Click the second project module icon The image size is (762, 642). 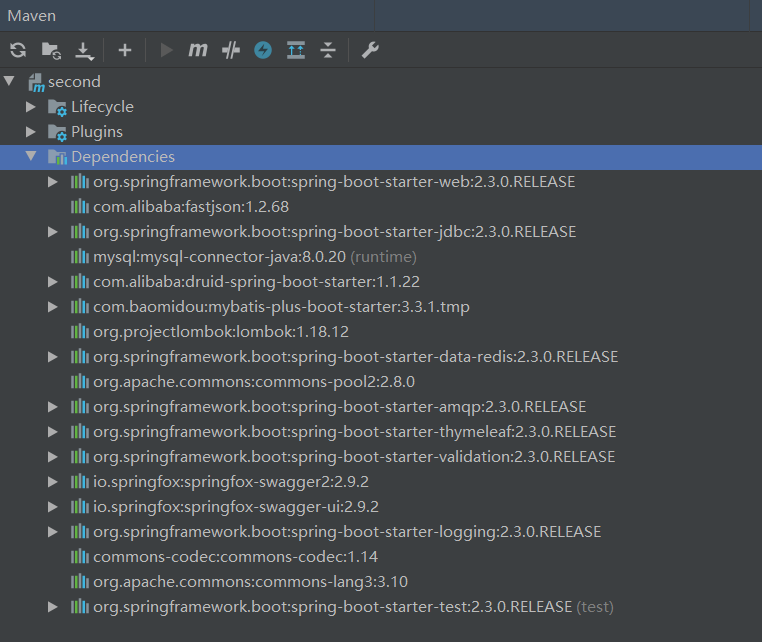coord(36,83)
